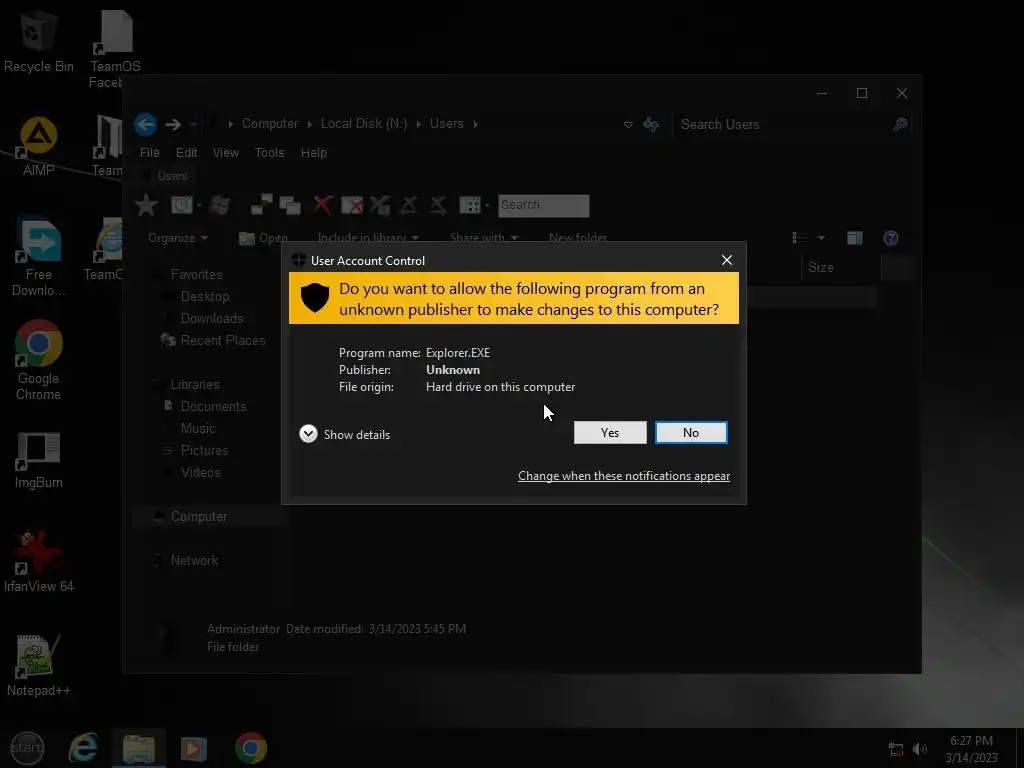
Task: Open the Organize dropdown
Action: click(x=178, y=238)
